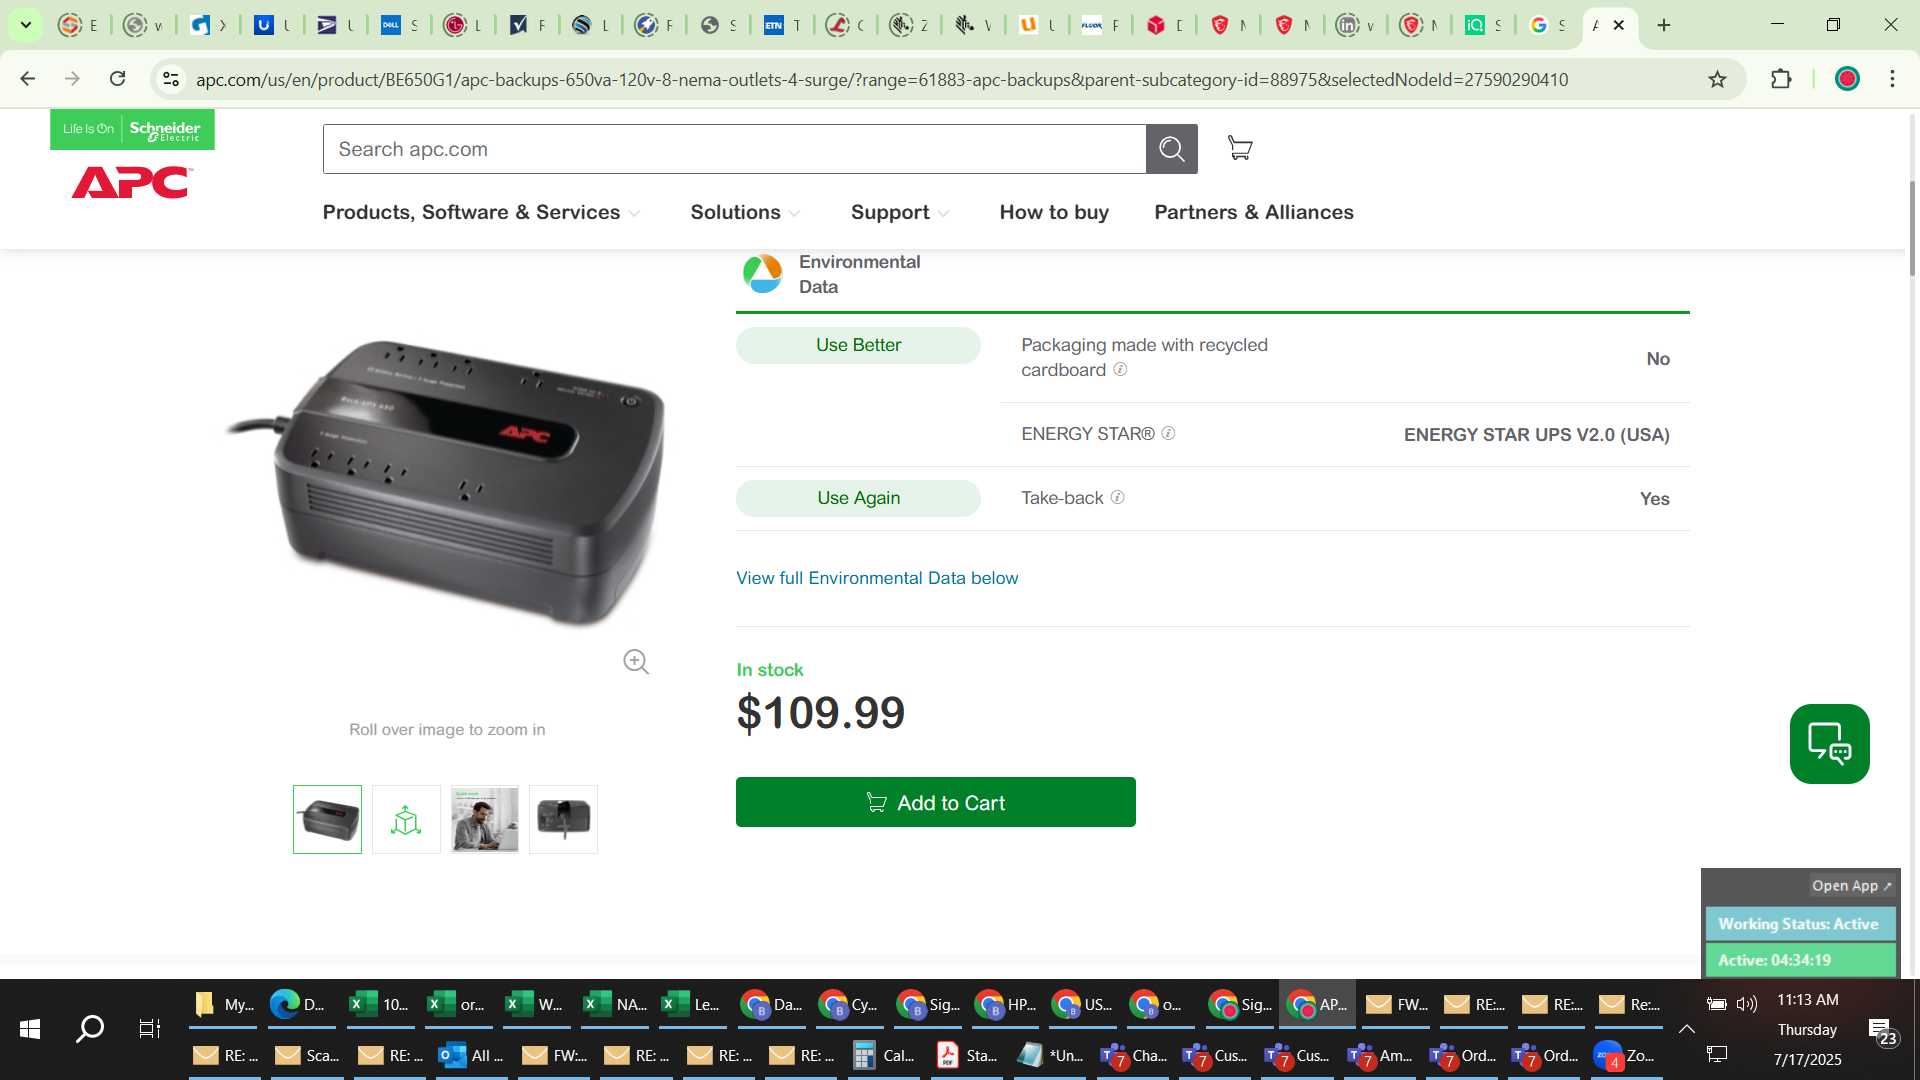The image size is (1920, 1080).
Task: Bookmark this page with the star icon
Action: point(1717,79)
